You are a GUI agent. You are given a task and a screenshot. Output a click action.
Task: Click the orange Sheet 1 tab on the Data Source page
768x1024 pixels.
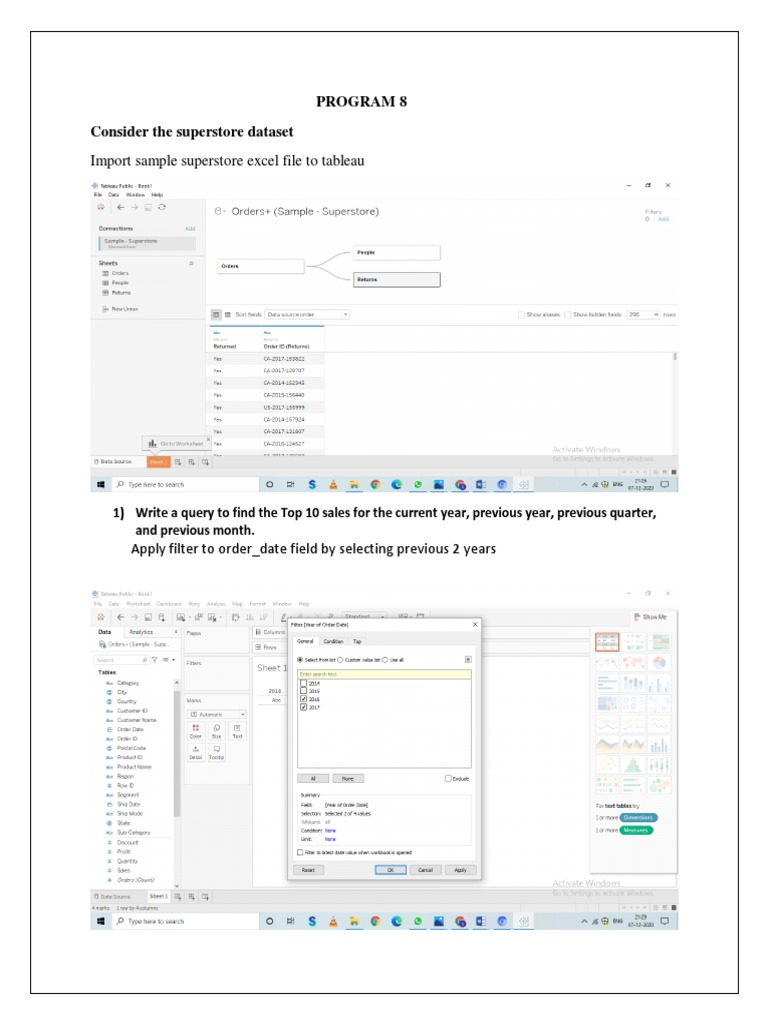(159, 462)
